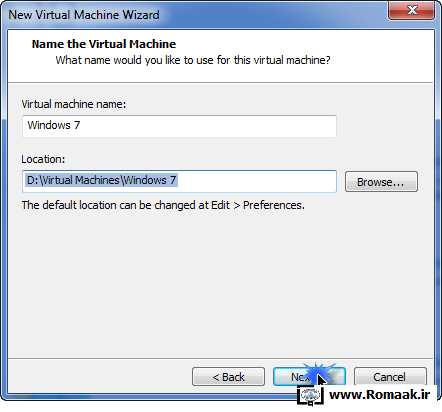Click empty gray area of dialog body
442x412 pixels.
pyautogui.click(x=220, y=283)
